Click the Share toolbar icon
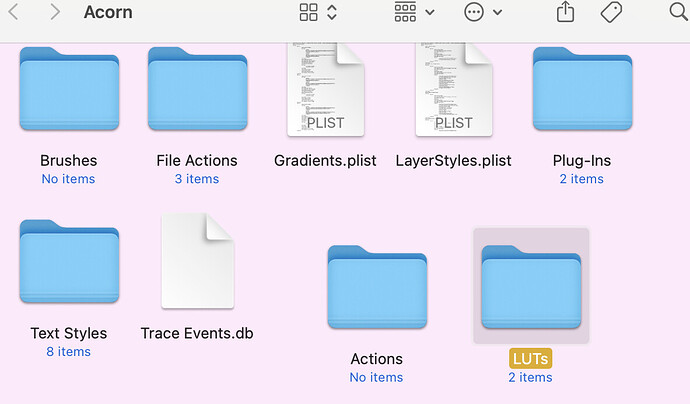The height and width of the screenshot is (404, 690). (565, 13)
